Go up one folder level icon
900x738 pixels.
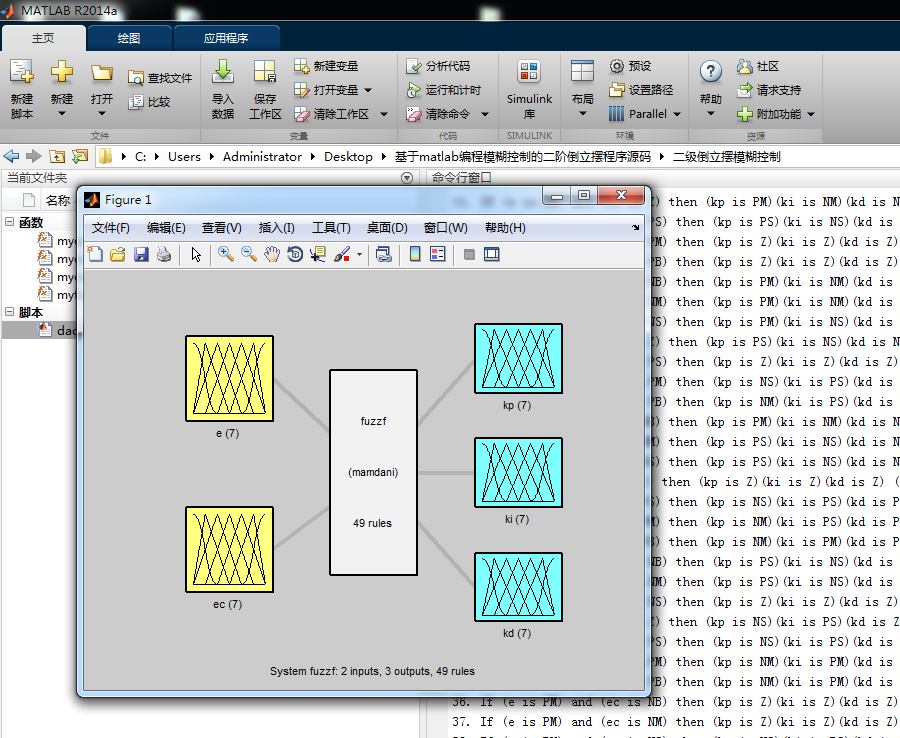tap(57, 156)
